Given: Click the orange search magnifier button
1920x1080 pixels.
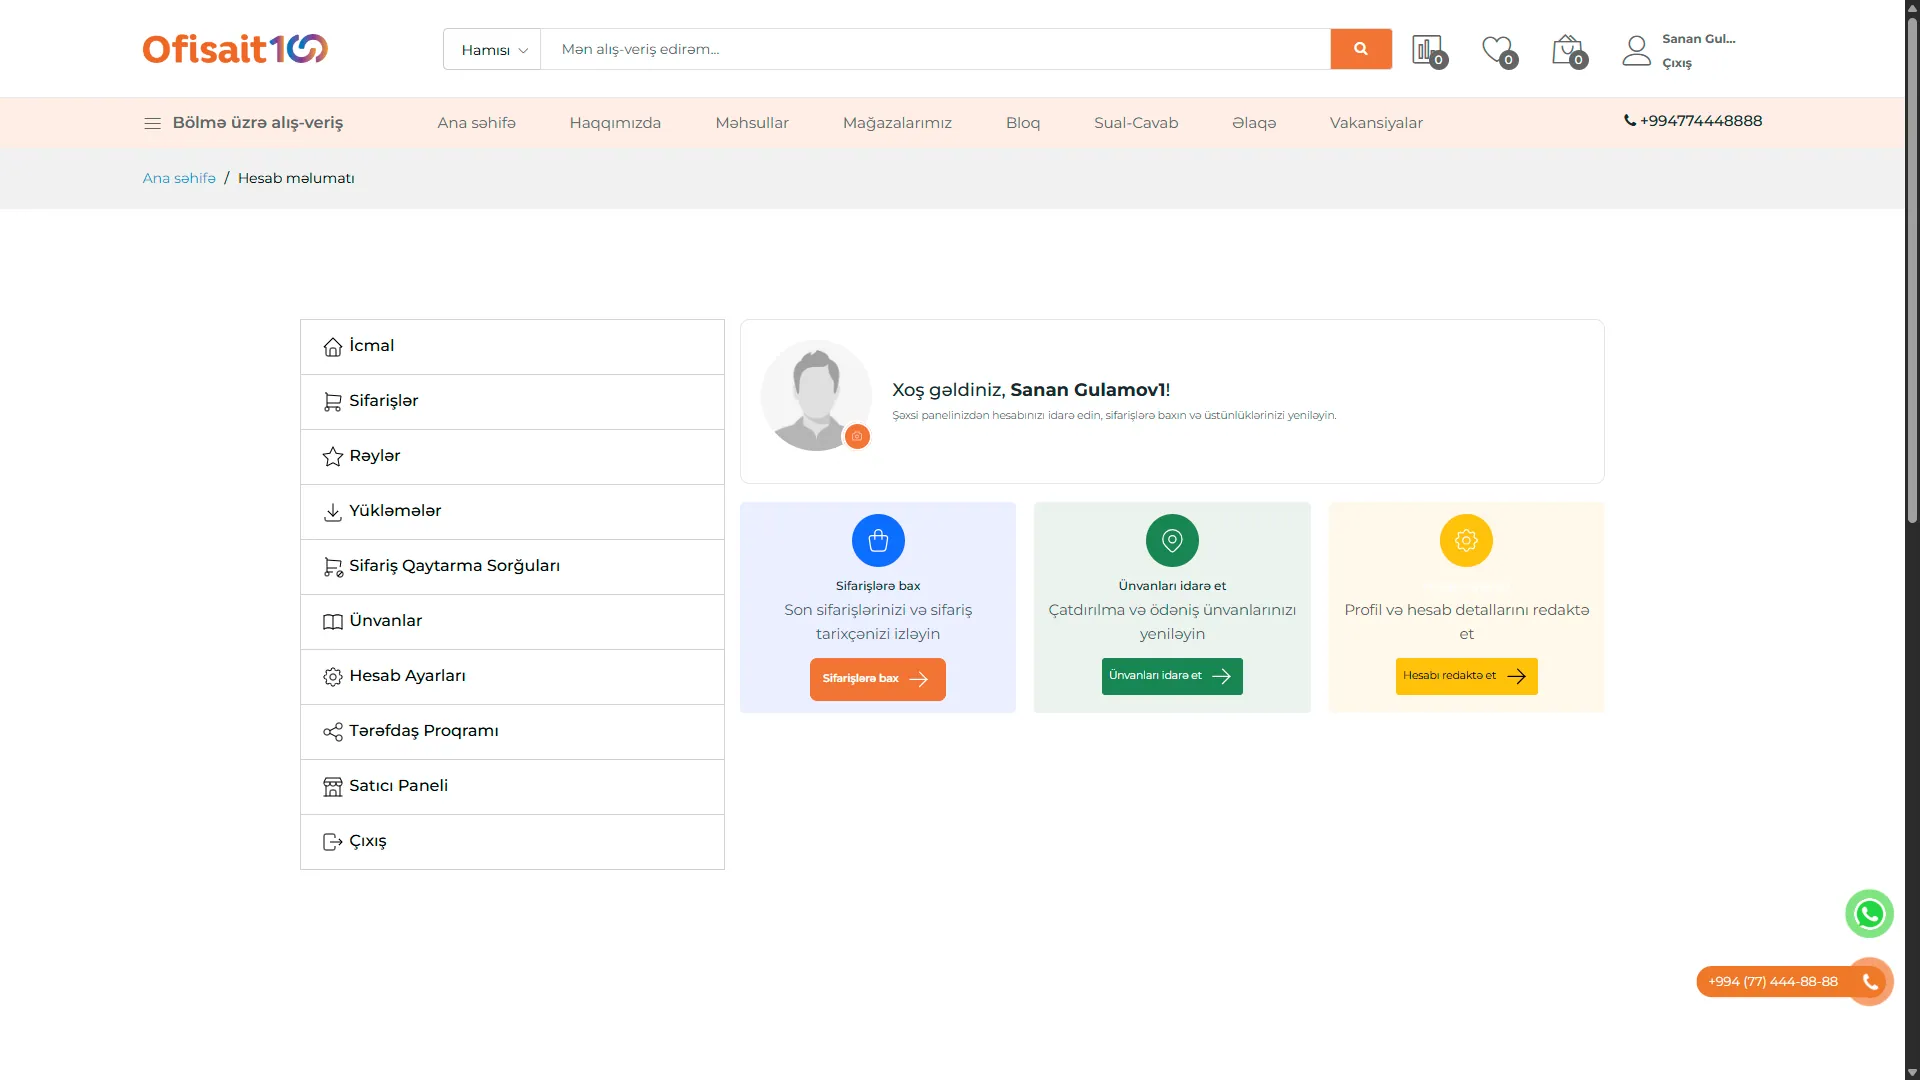Looking at the screenshot, I should tap(1360, 49).
